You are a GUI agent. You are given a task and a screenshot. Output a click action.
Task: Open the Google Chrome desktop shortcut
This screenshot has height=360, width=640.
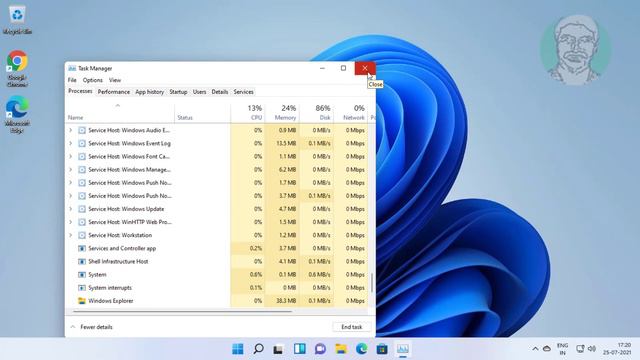click(17, 68)
